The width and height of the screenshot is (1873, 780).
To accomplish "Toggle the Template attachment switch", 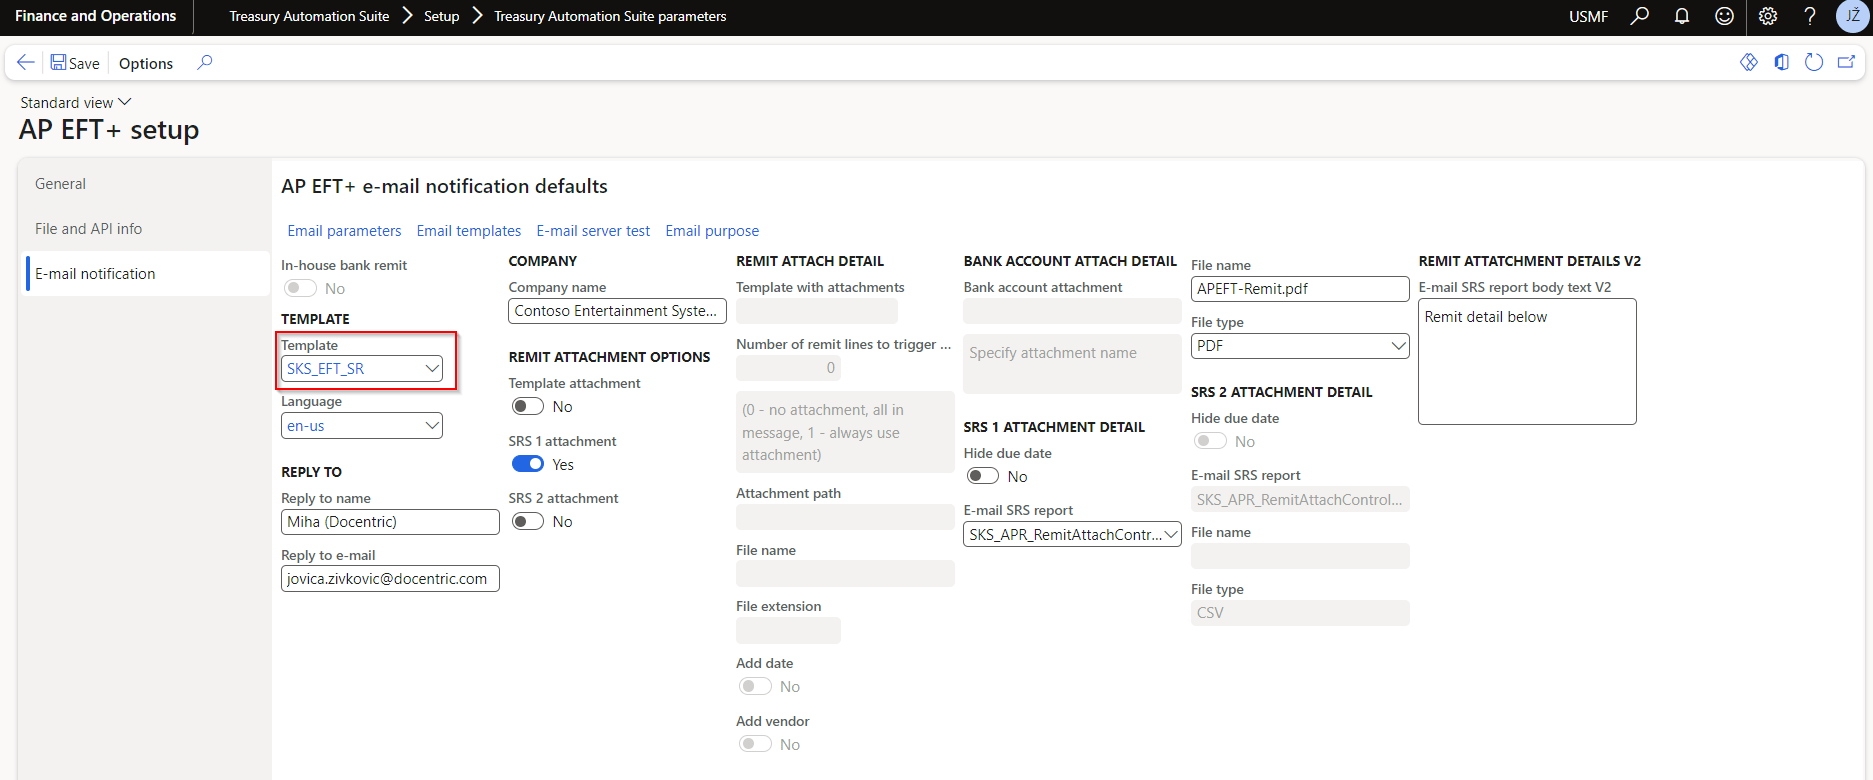I will click(528, 406).
